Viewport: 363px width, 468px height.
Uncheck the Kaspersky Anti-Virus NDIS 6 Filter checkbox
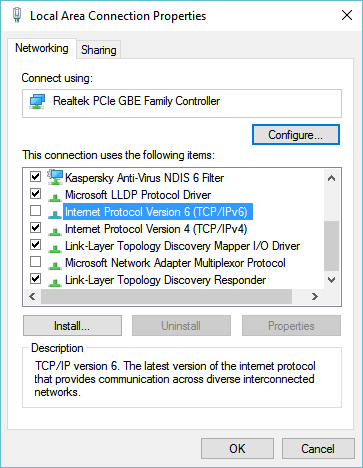(x=35, y=176)
